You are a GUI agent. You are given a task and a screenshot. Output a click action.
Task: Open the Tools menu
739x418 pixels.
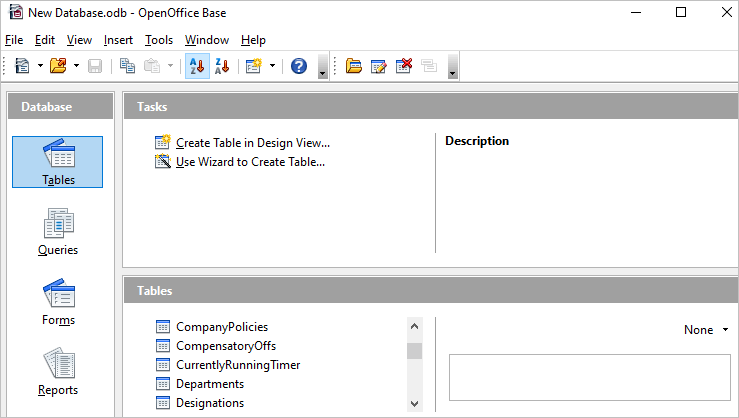pos(158,40)
